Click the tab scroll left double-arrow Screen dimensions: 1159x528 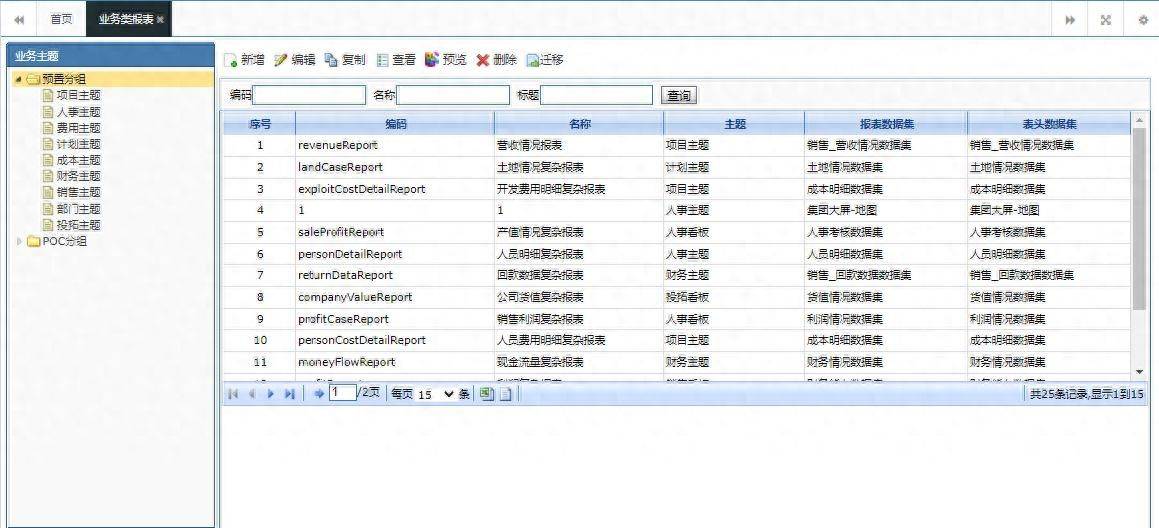(x=18, y=20)
